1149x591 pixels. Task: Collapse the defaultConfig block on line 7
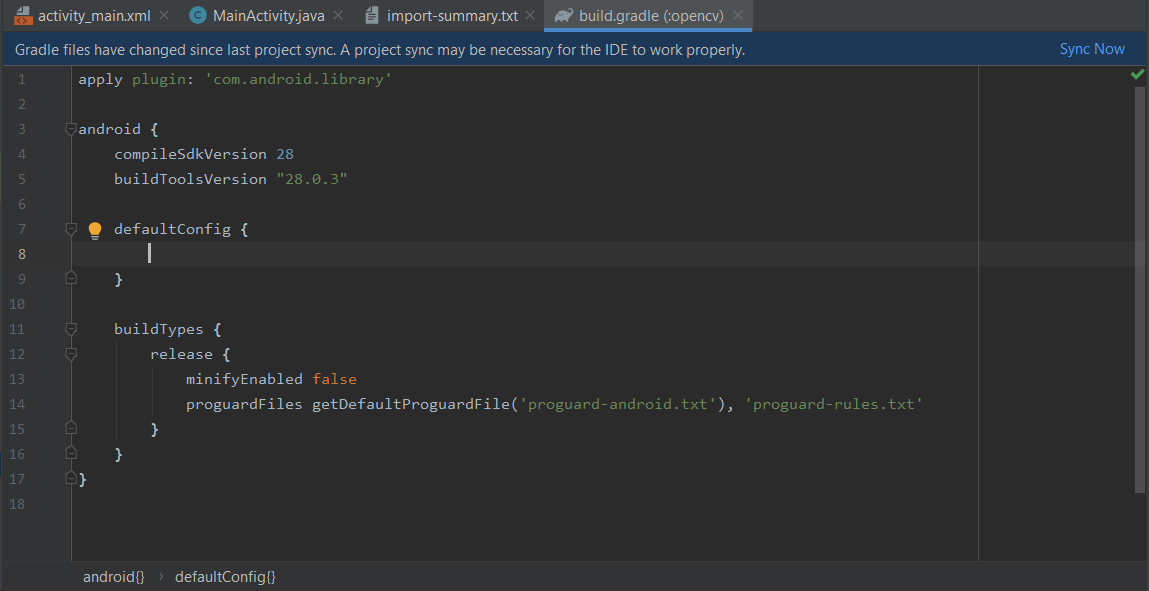(x=70, y=229)
